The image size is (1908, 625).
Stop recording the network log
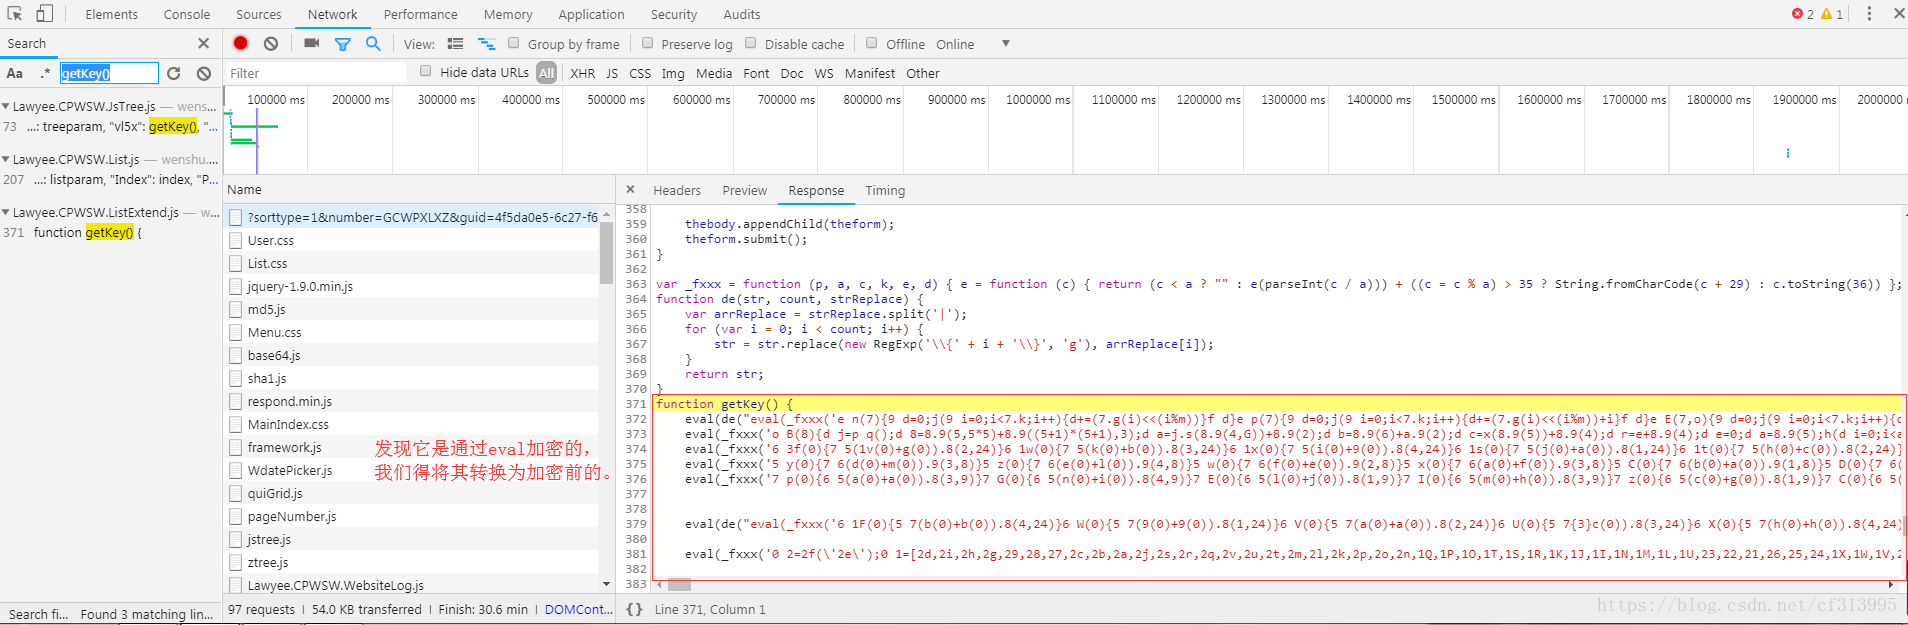241,43
